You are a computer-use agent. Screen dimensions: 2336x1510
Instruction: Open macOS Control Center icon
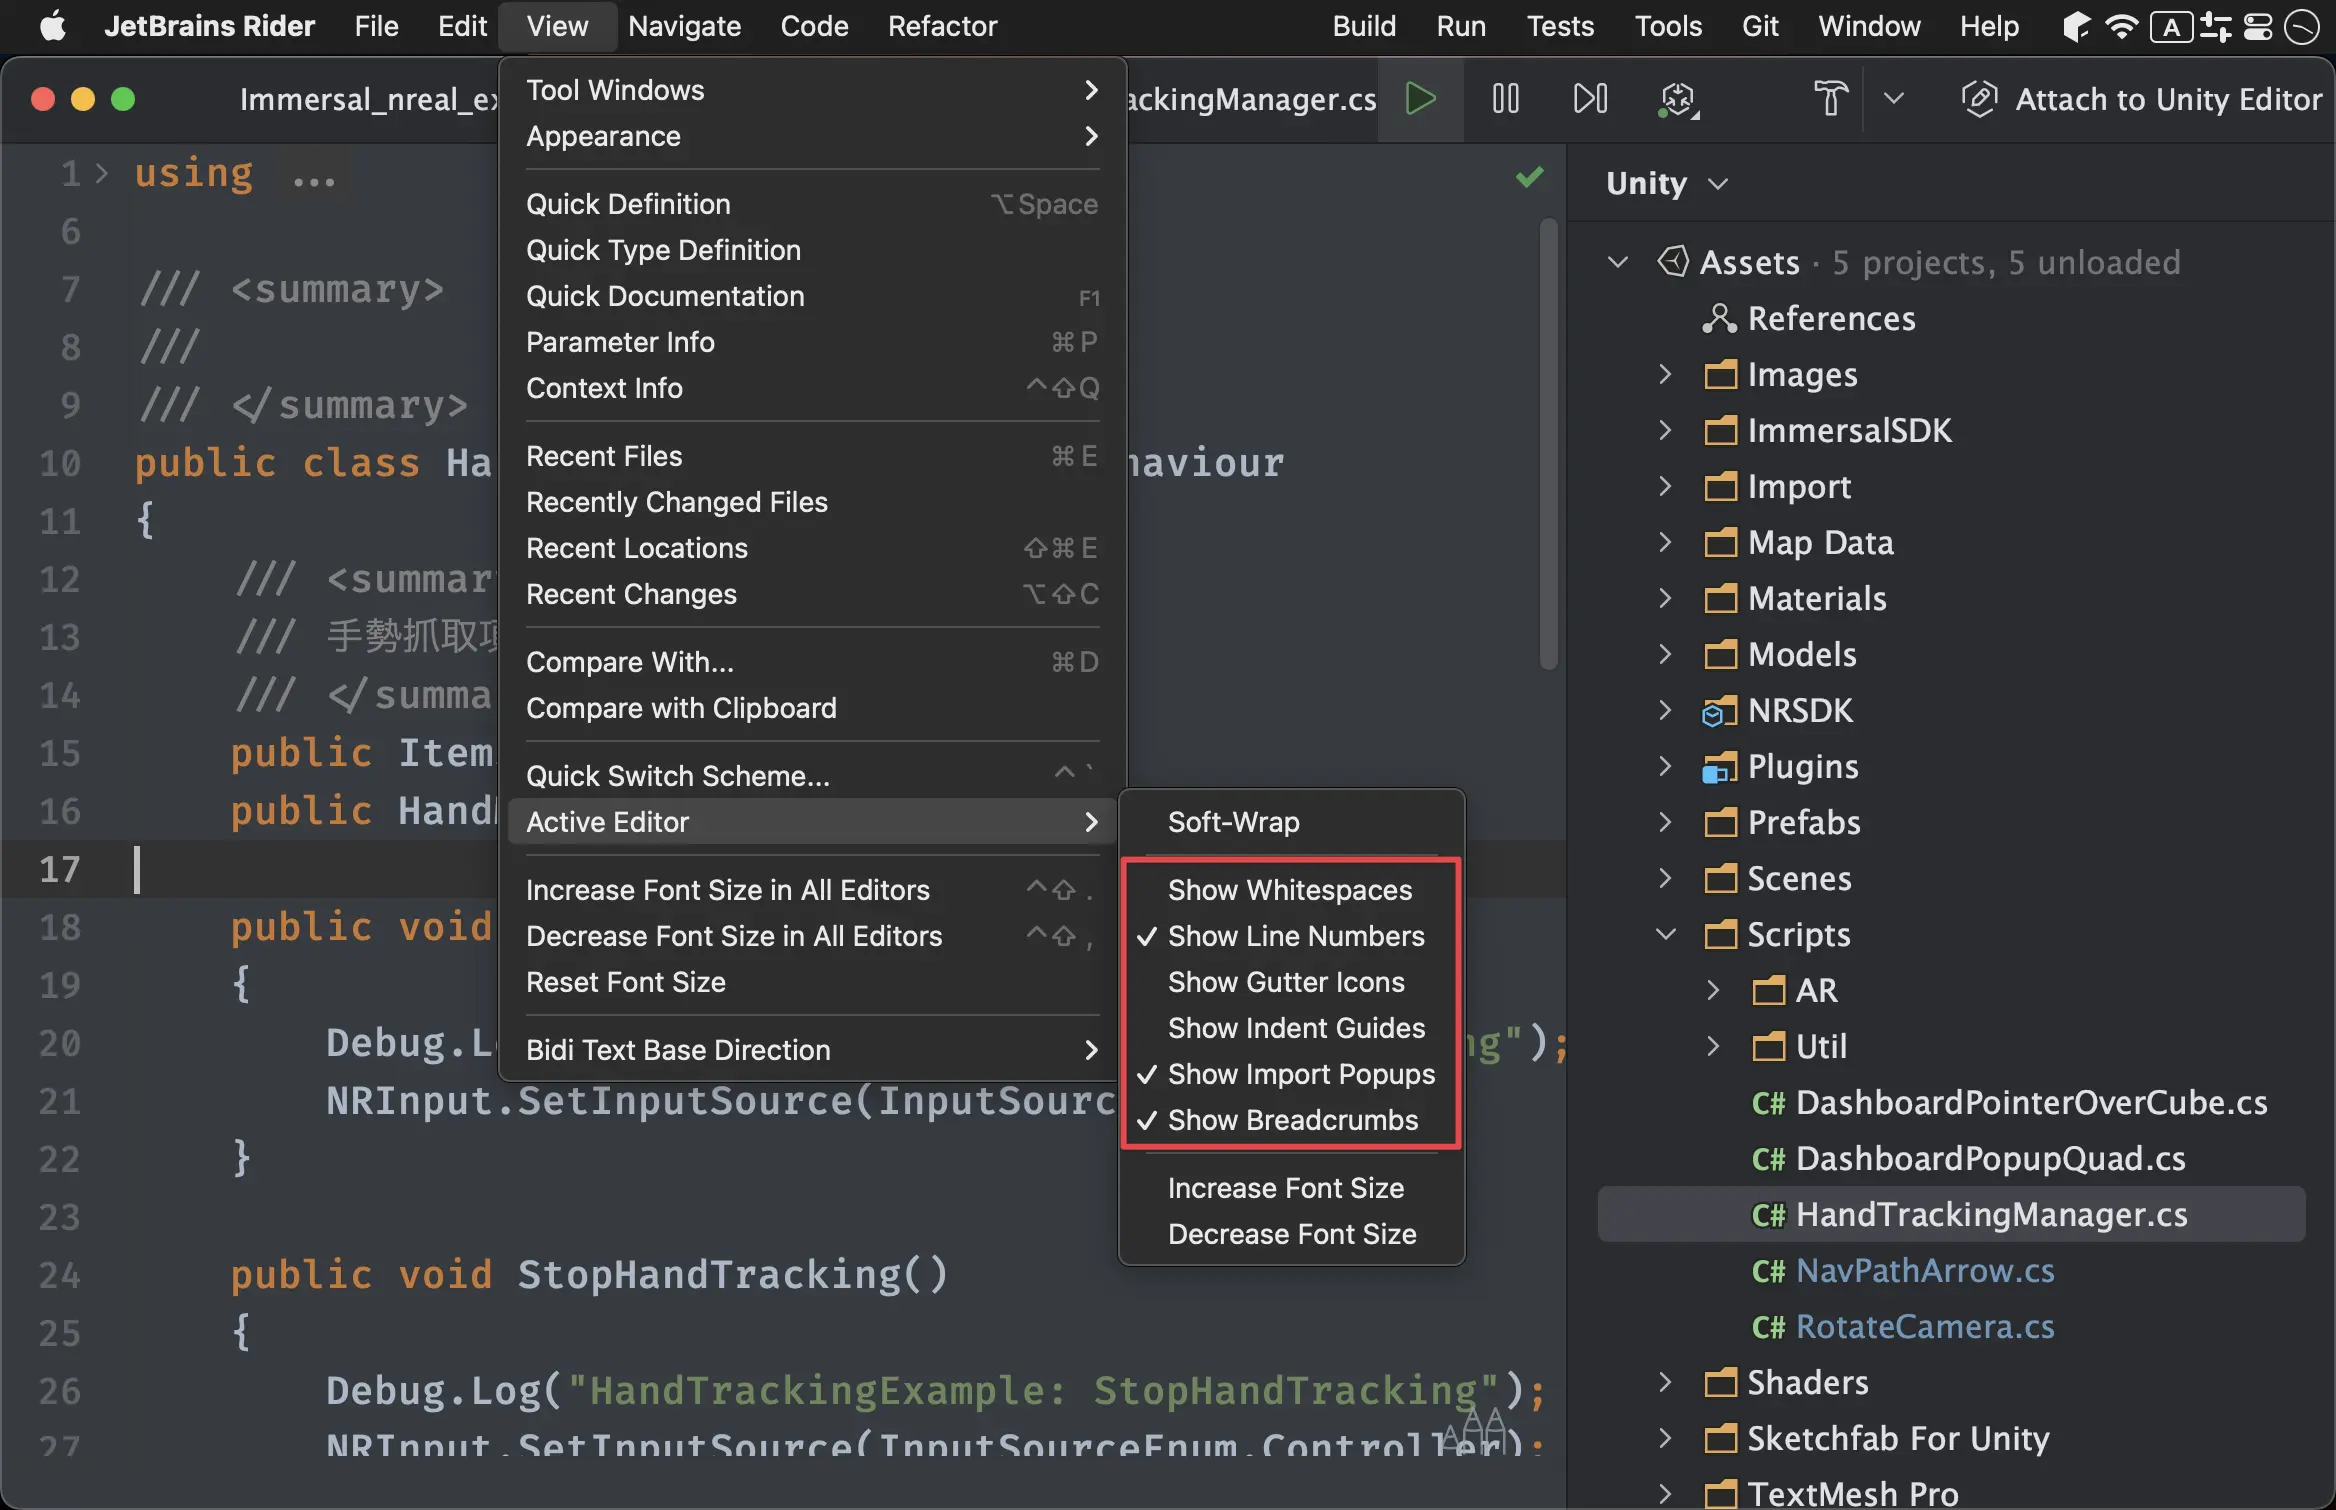2258,26
